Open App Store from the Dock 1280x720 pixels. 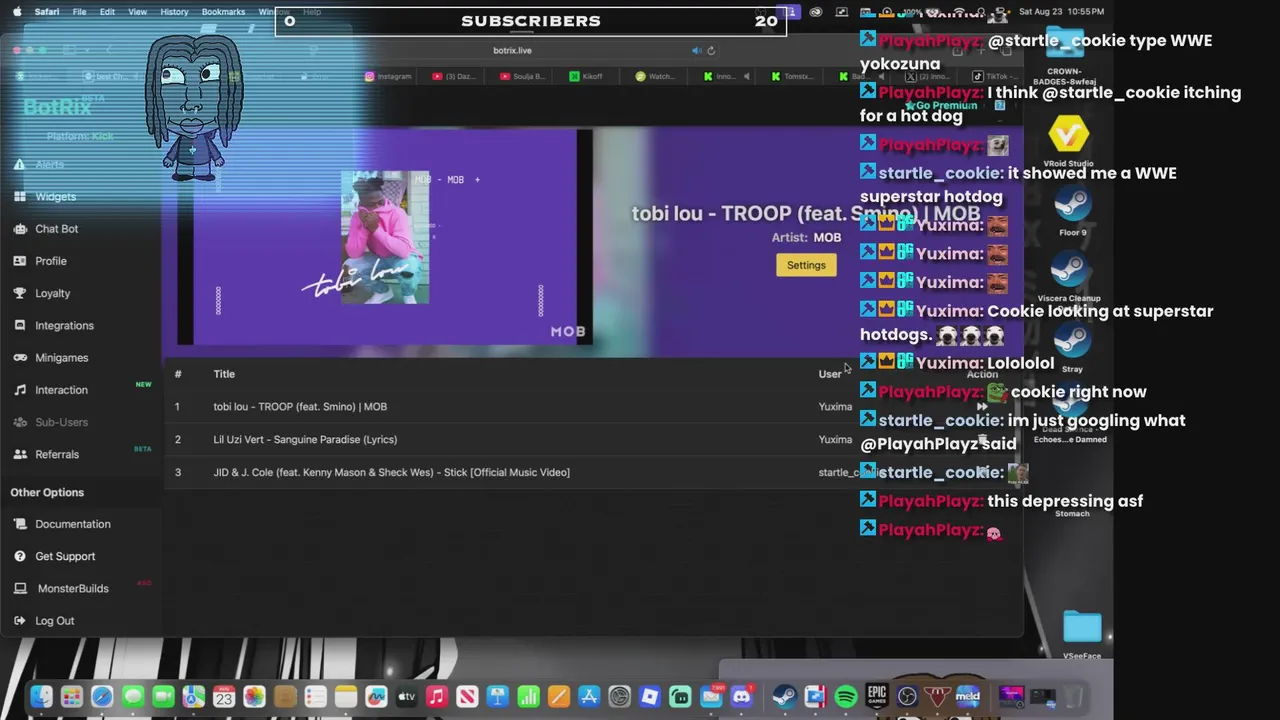589,696
